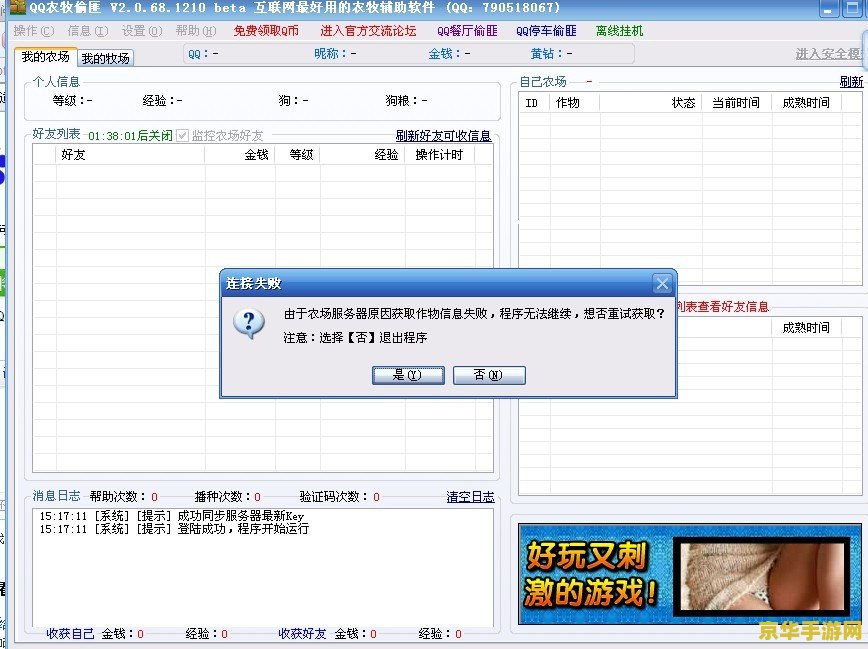The width and height of the screenshot is (868, 649).
Task: Click QQ停车偷匪 menu item
Action: click(x=546, y=31)
